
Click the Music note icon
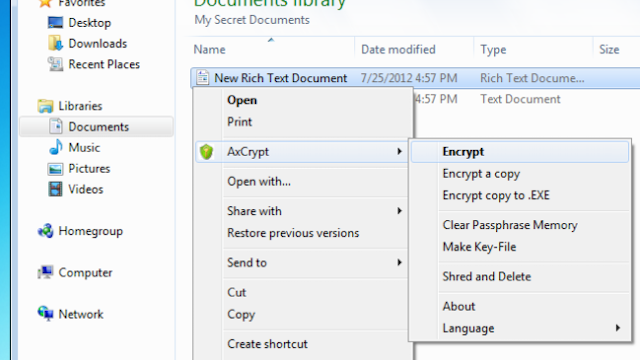point(56,147)
